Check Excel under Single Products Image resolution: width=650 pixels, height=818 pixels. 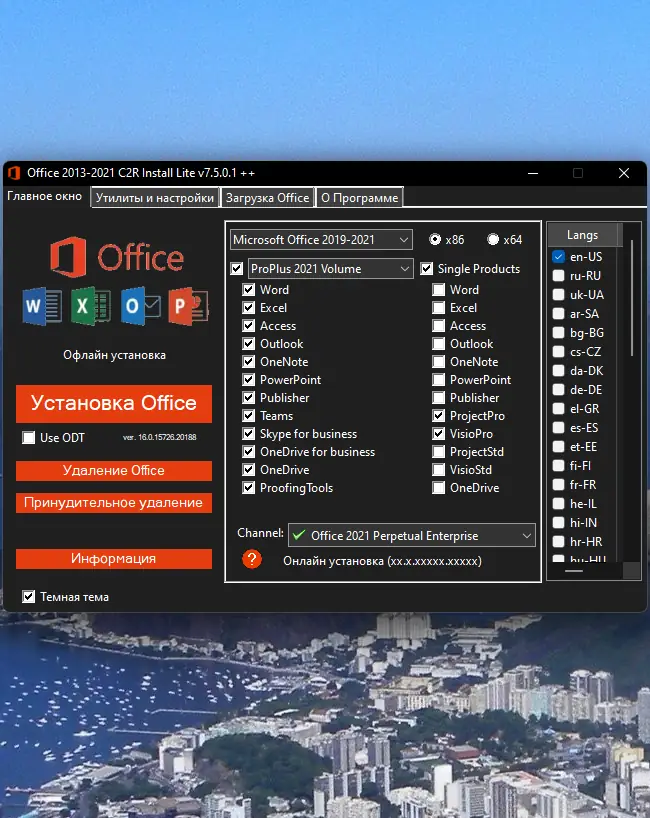pyautogui.click(x=439, y=308)
